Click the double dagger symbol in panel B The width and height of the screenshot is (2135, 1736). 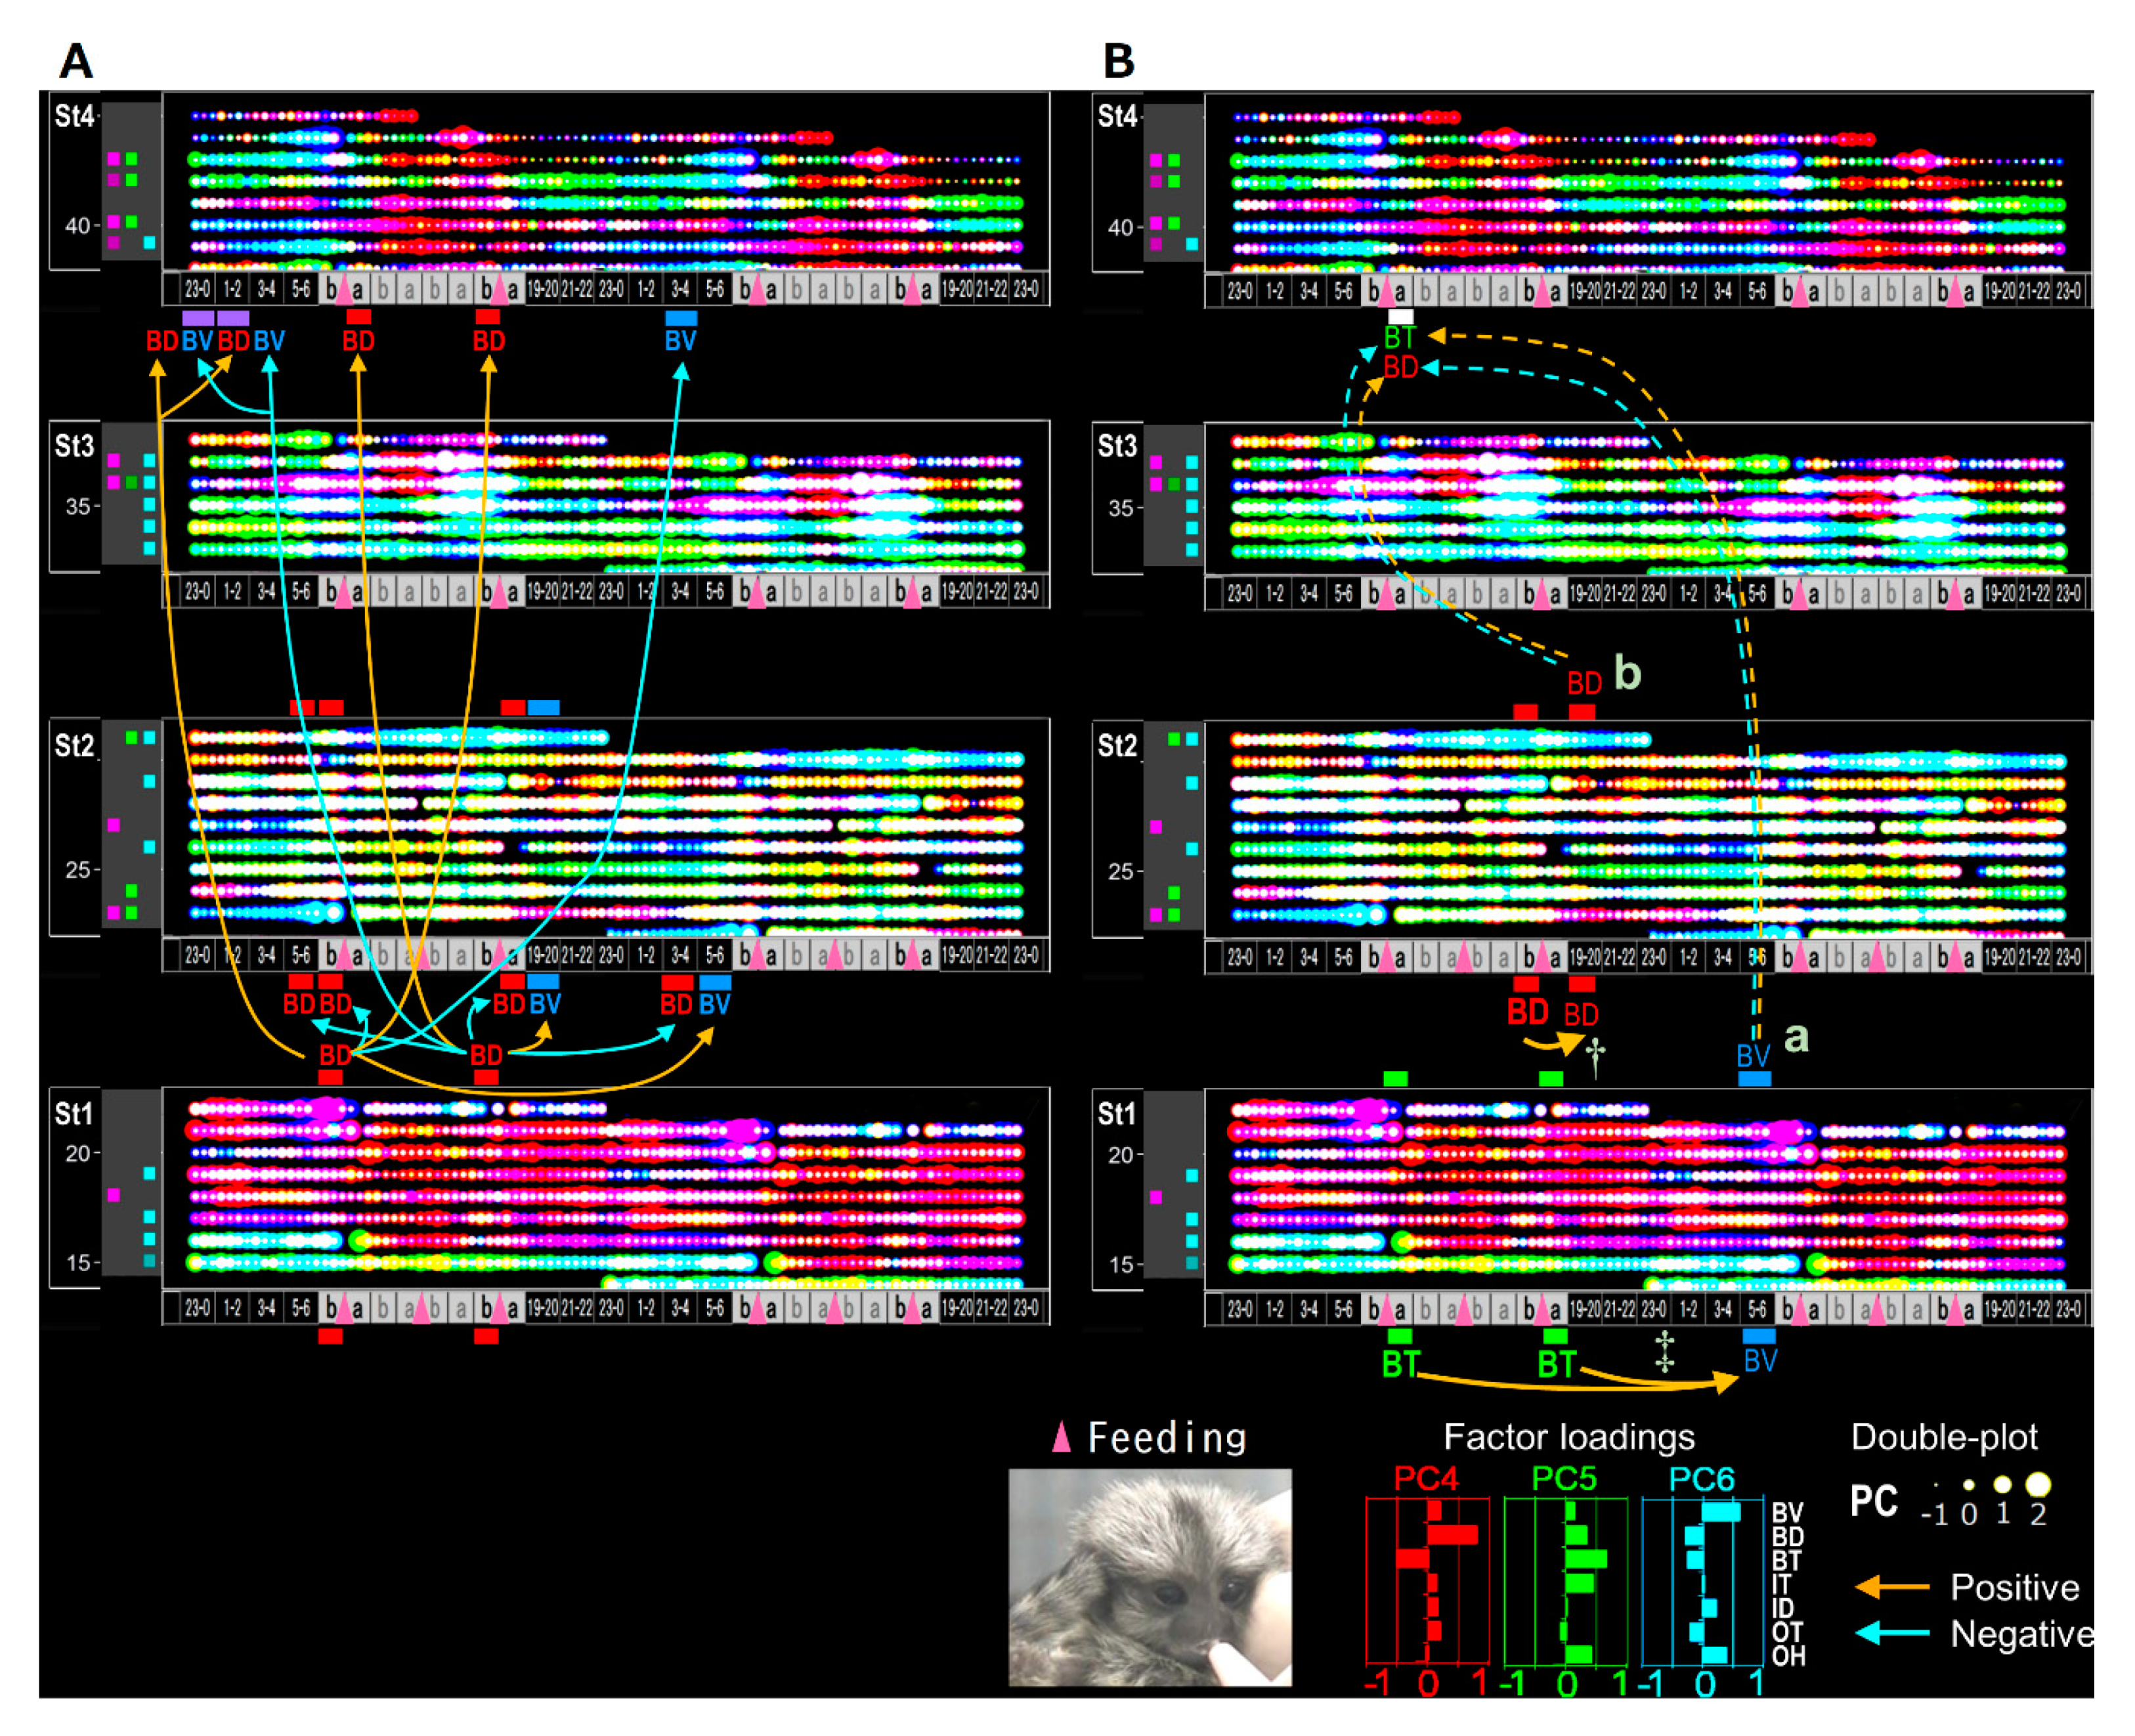[1664, 1352]
